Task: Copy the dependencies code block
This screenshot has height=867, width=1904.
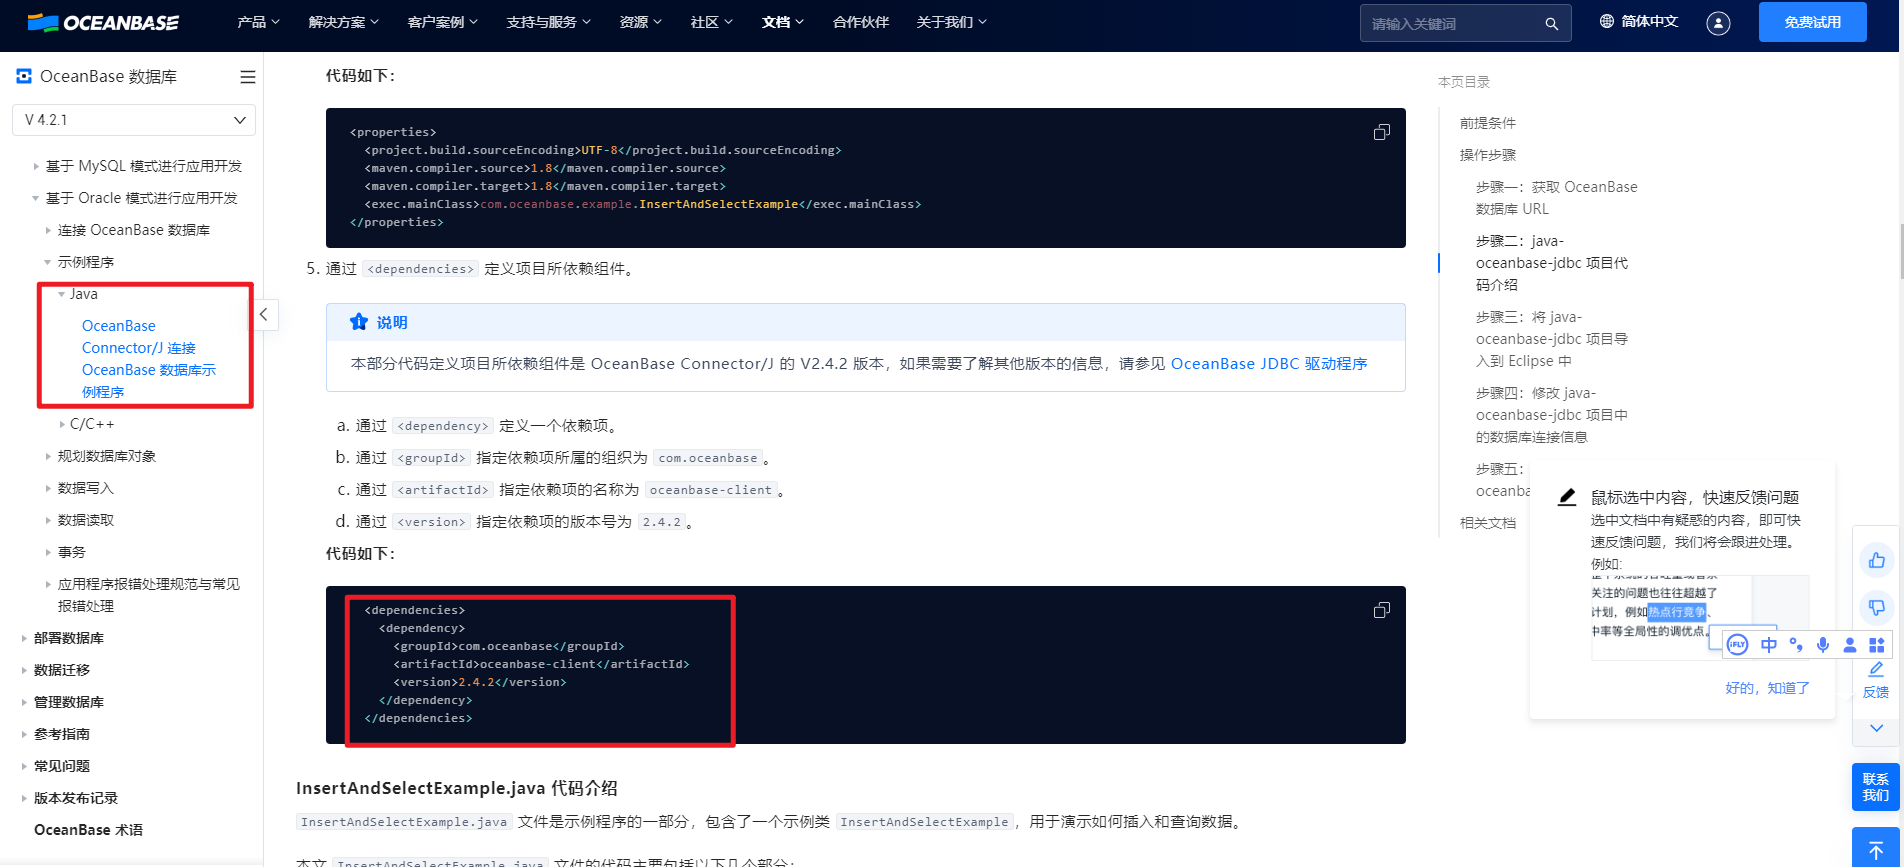Action: click(x=1381, y=610)
